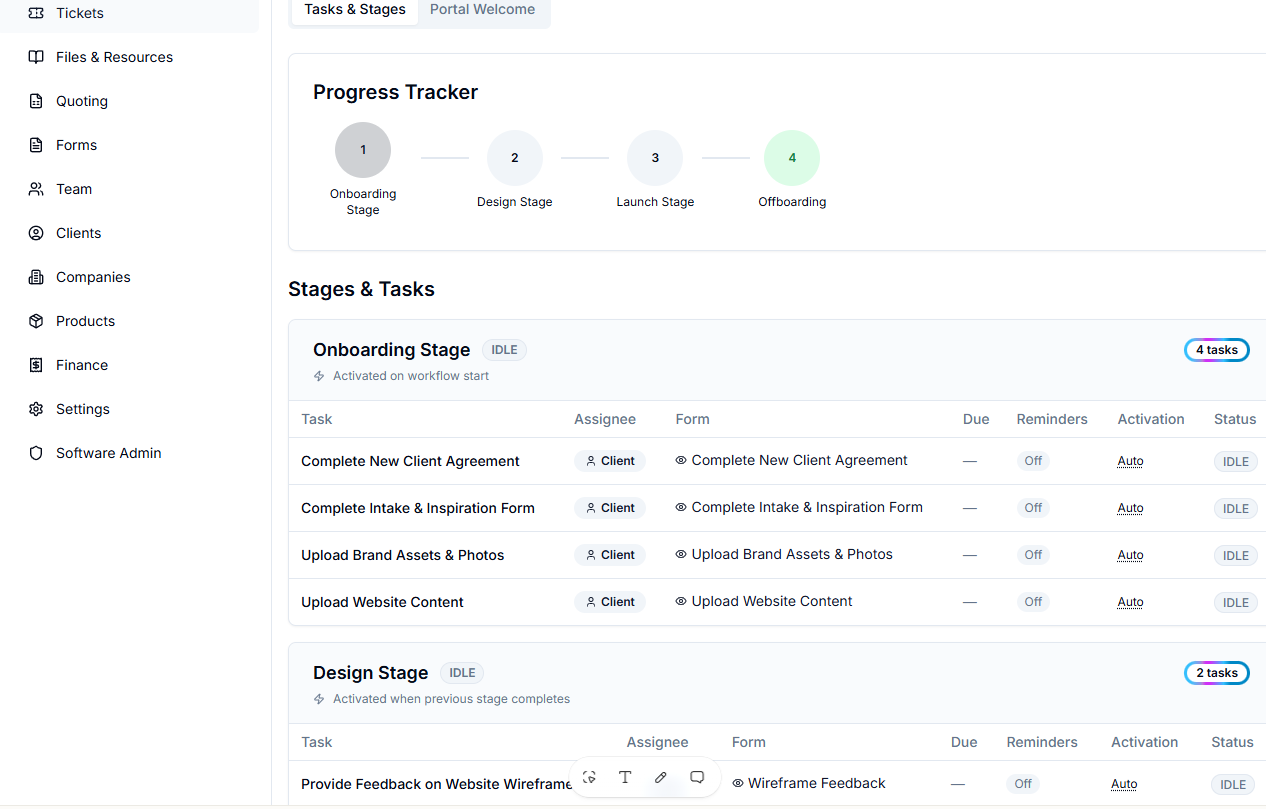This screenshot has width=1266, height=809.
Task: Select the capture-region tool in floating toolbar
Action: (589, 777)
